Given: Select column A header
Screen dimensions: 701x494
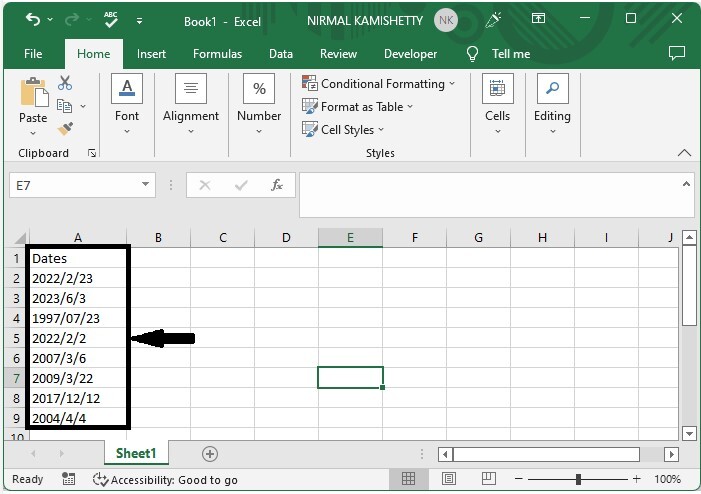Looking at the screenshot, I should [x=78, y=238].
